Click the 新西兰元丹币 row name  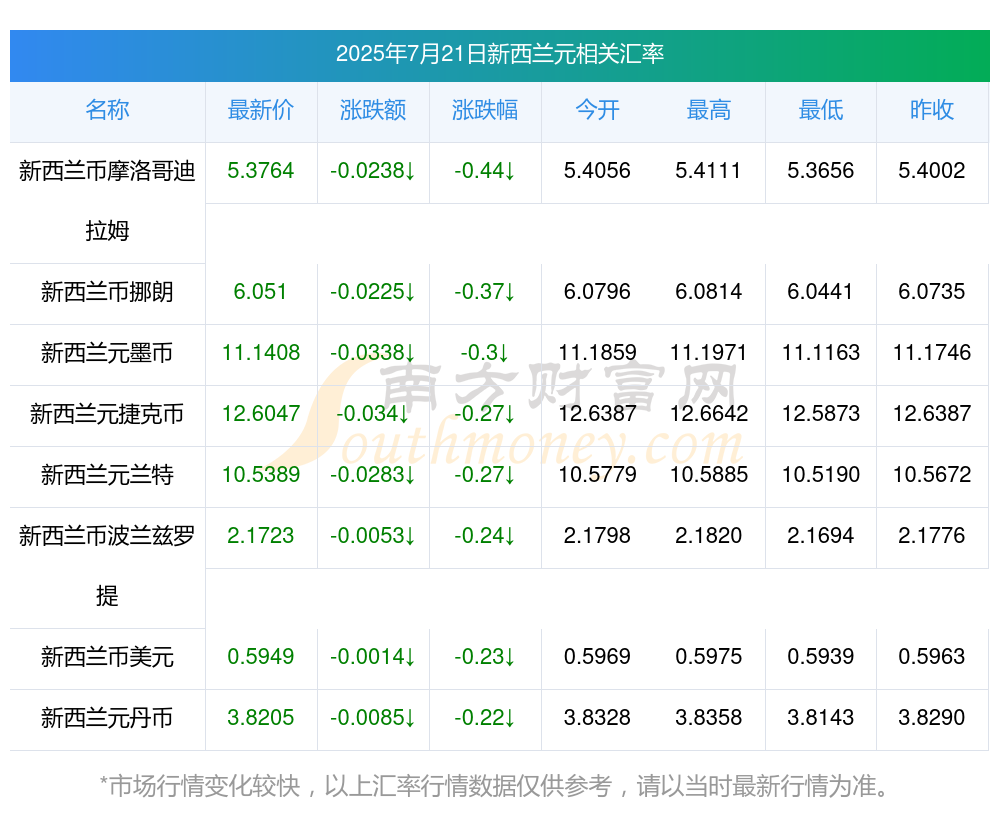point(107,718)
